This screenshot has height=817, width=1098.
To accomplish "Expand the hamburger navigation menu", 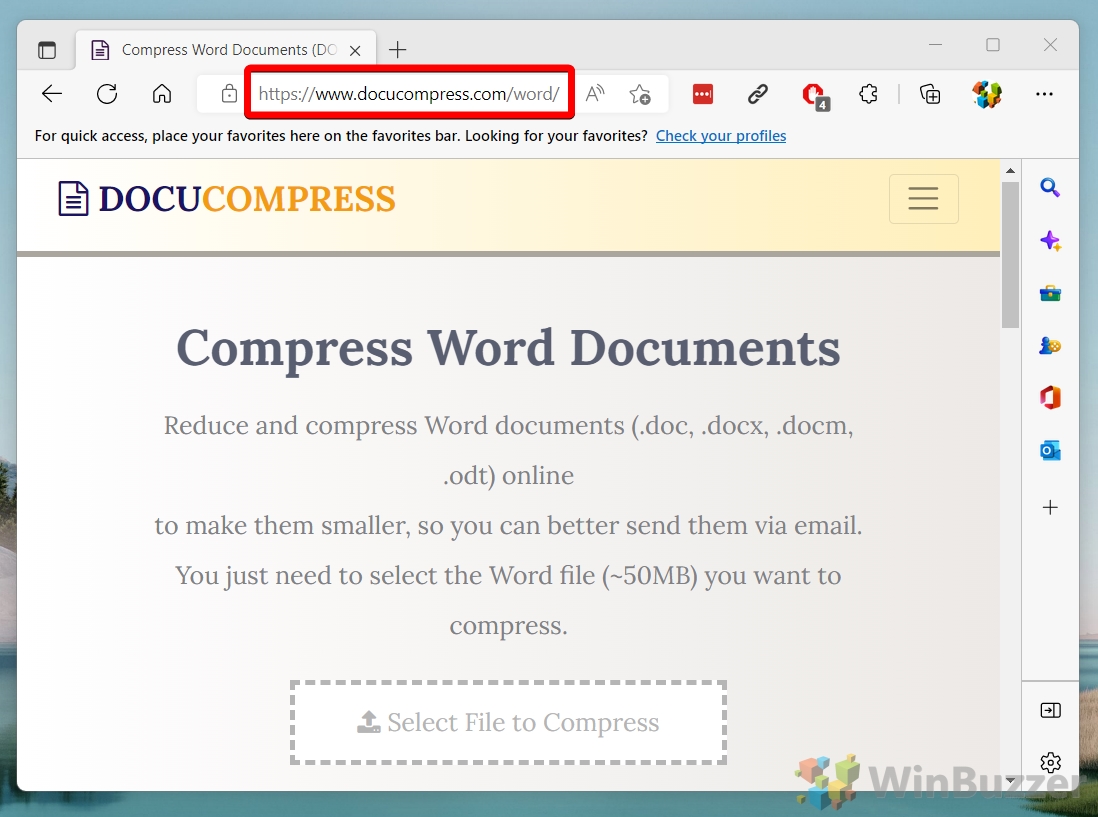I will [x=924, y=199].
